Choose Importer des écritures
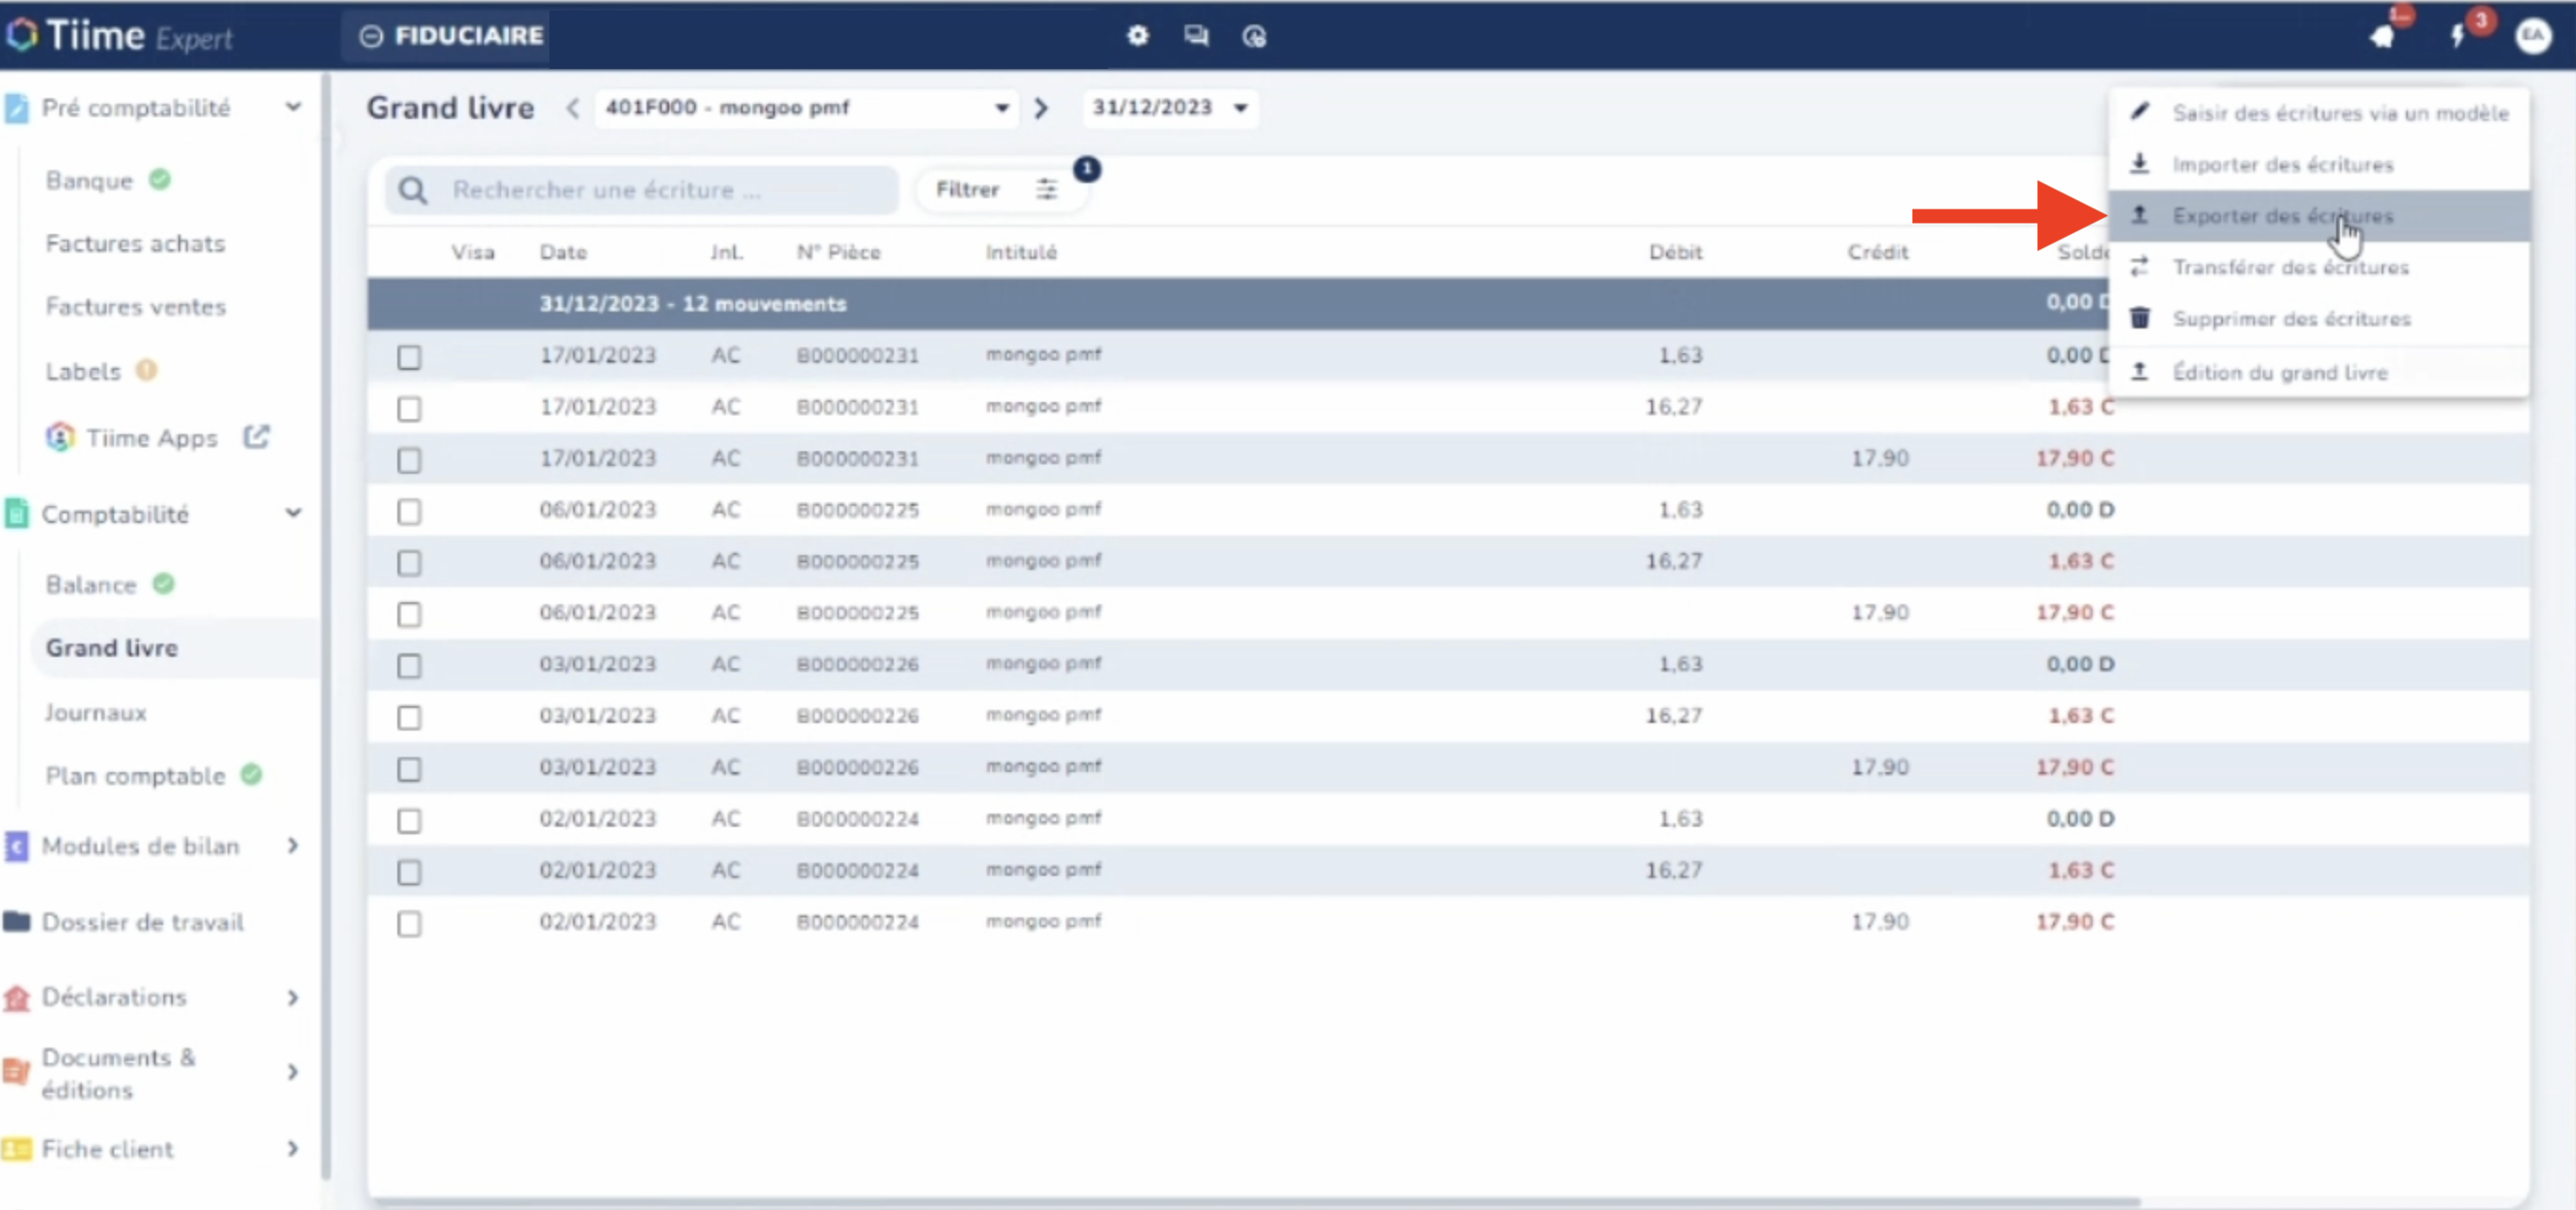Image resolution: width=2576 pixels, height=1210 pixels. coord(2320,164)
